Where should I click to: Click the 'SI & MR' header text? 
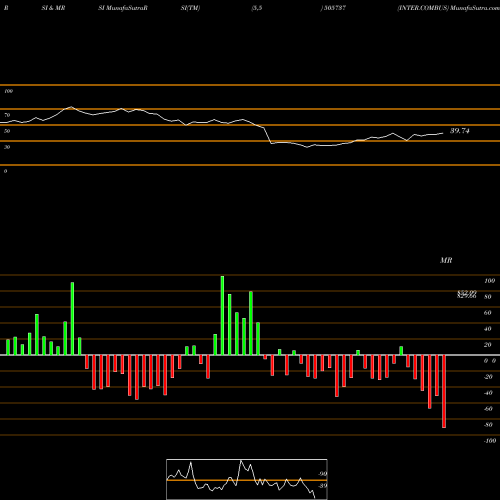53,8
